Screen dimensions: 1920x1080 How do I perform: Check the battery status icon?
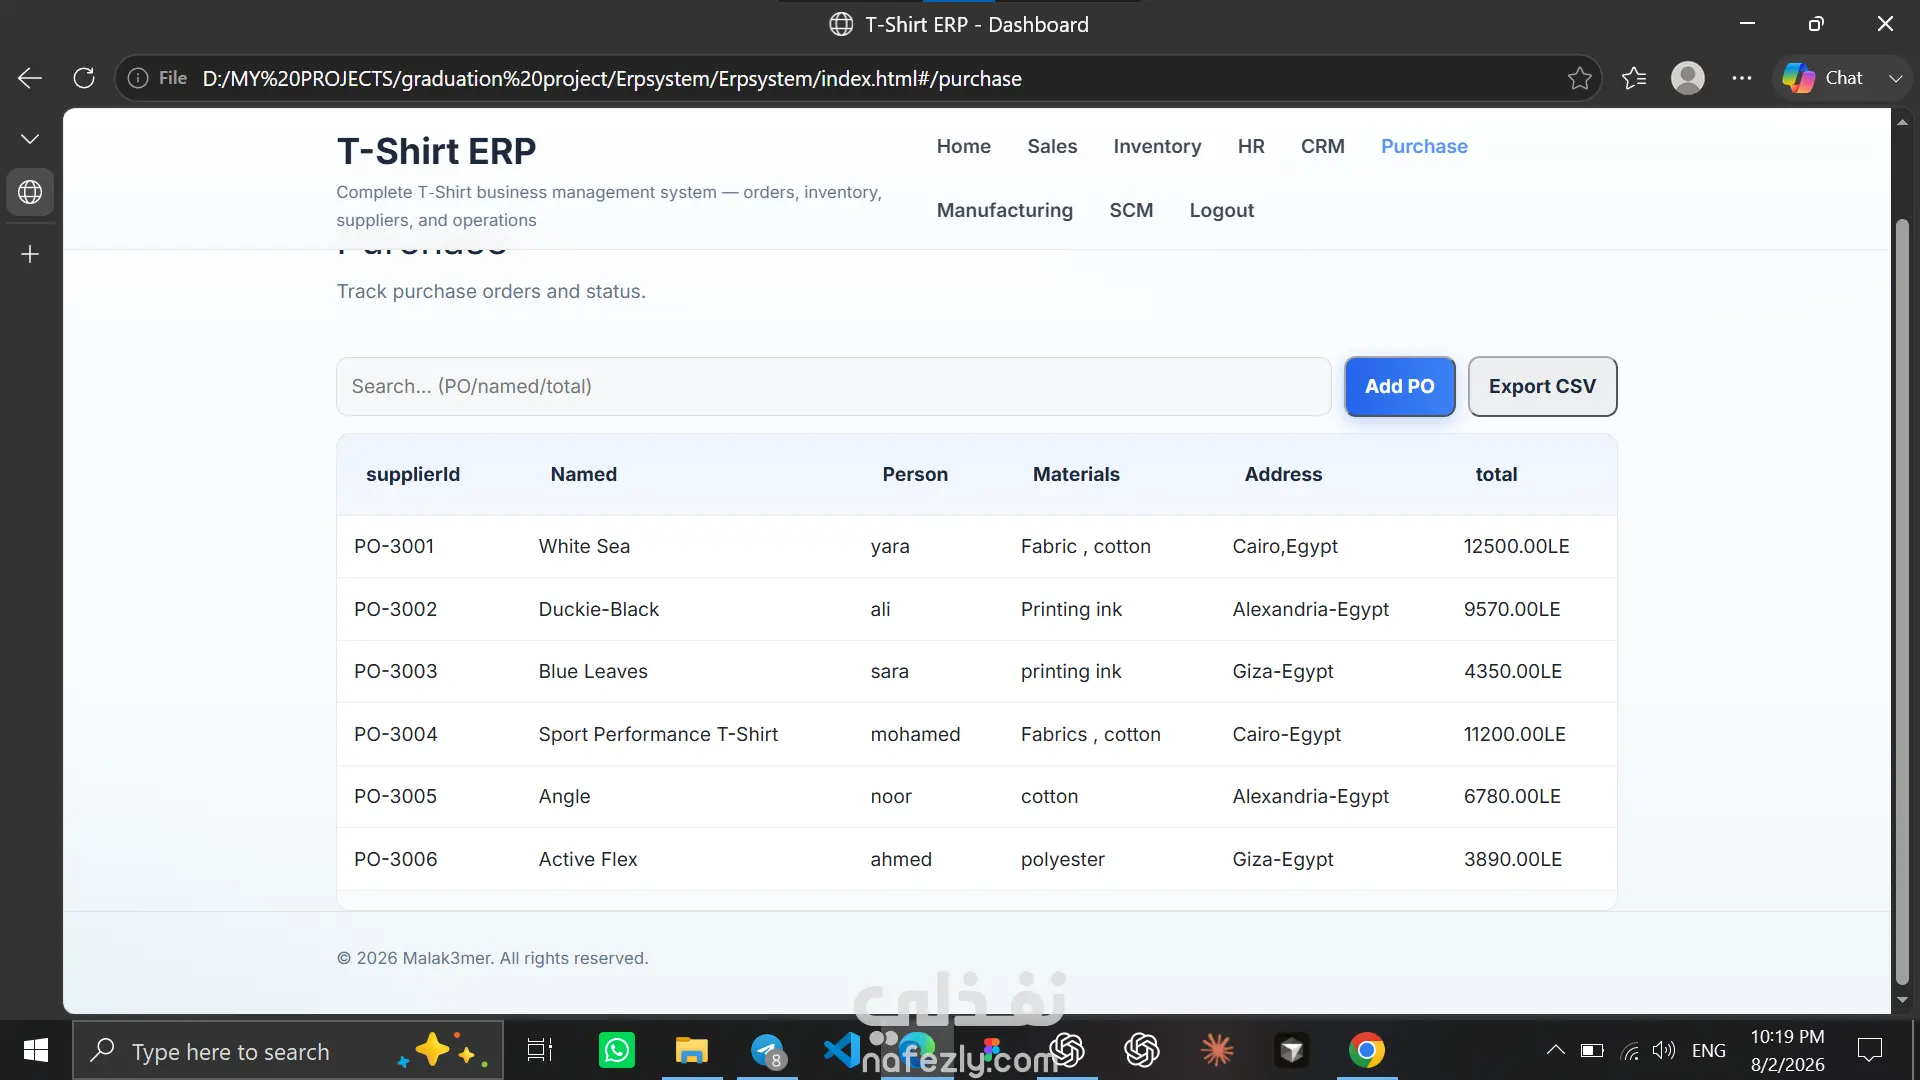click(1592, 1050)
